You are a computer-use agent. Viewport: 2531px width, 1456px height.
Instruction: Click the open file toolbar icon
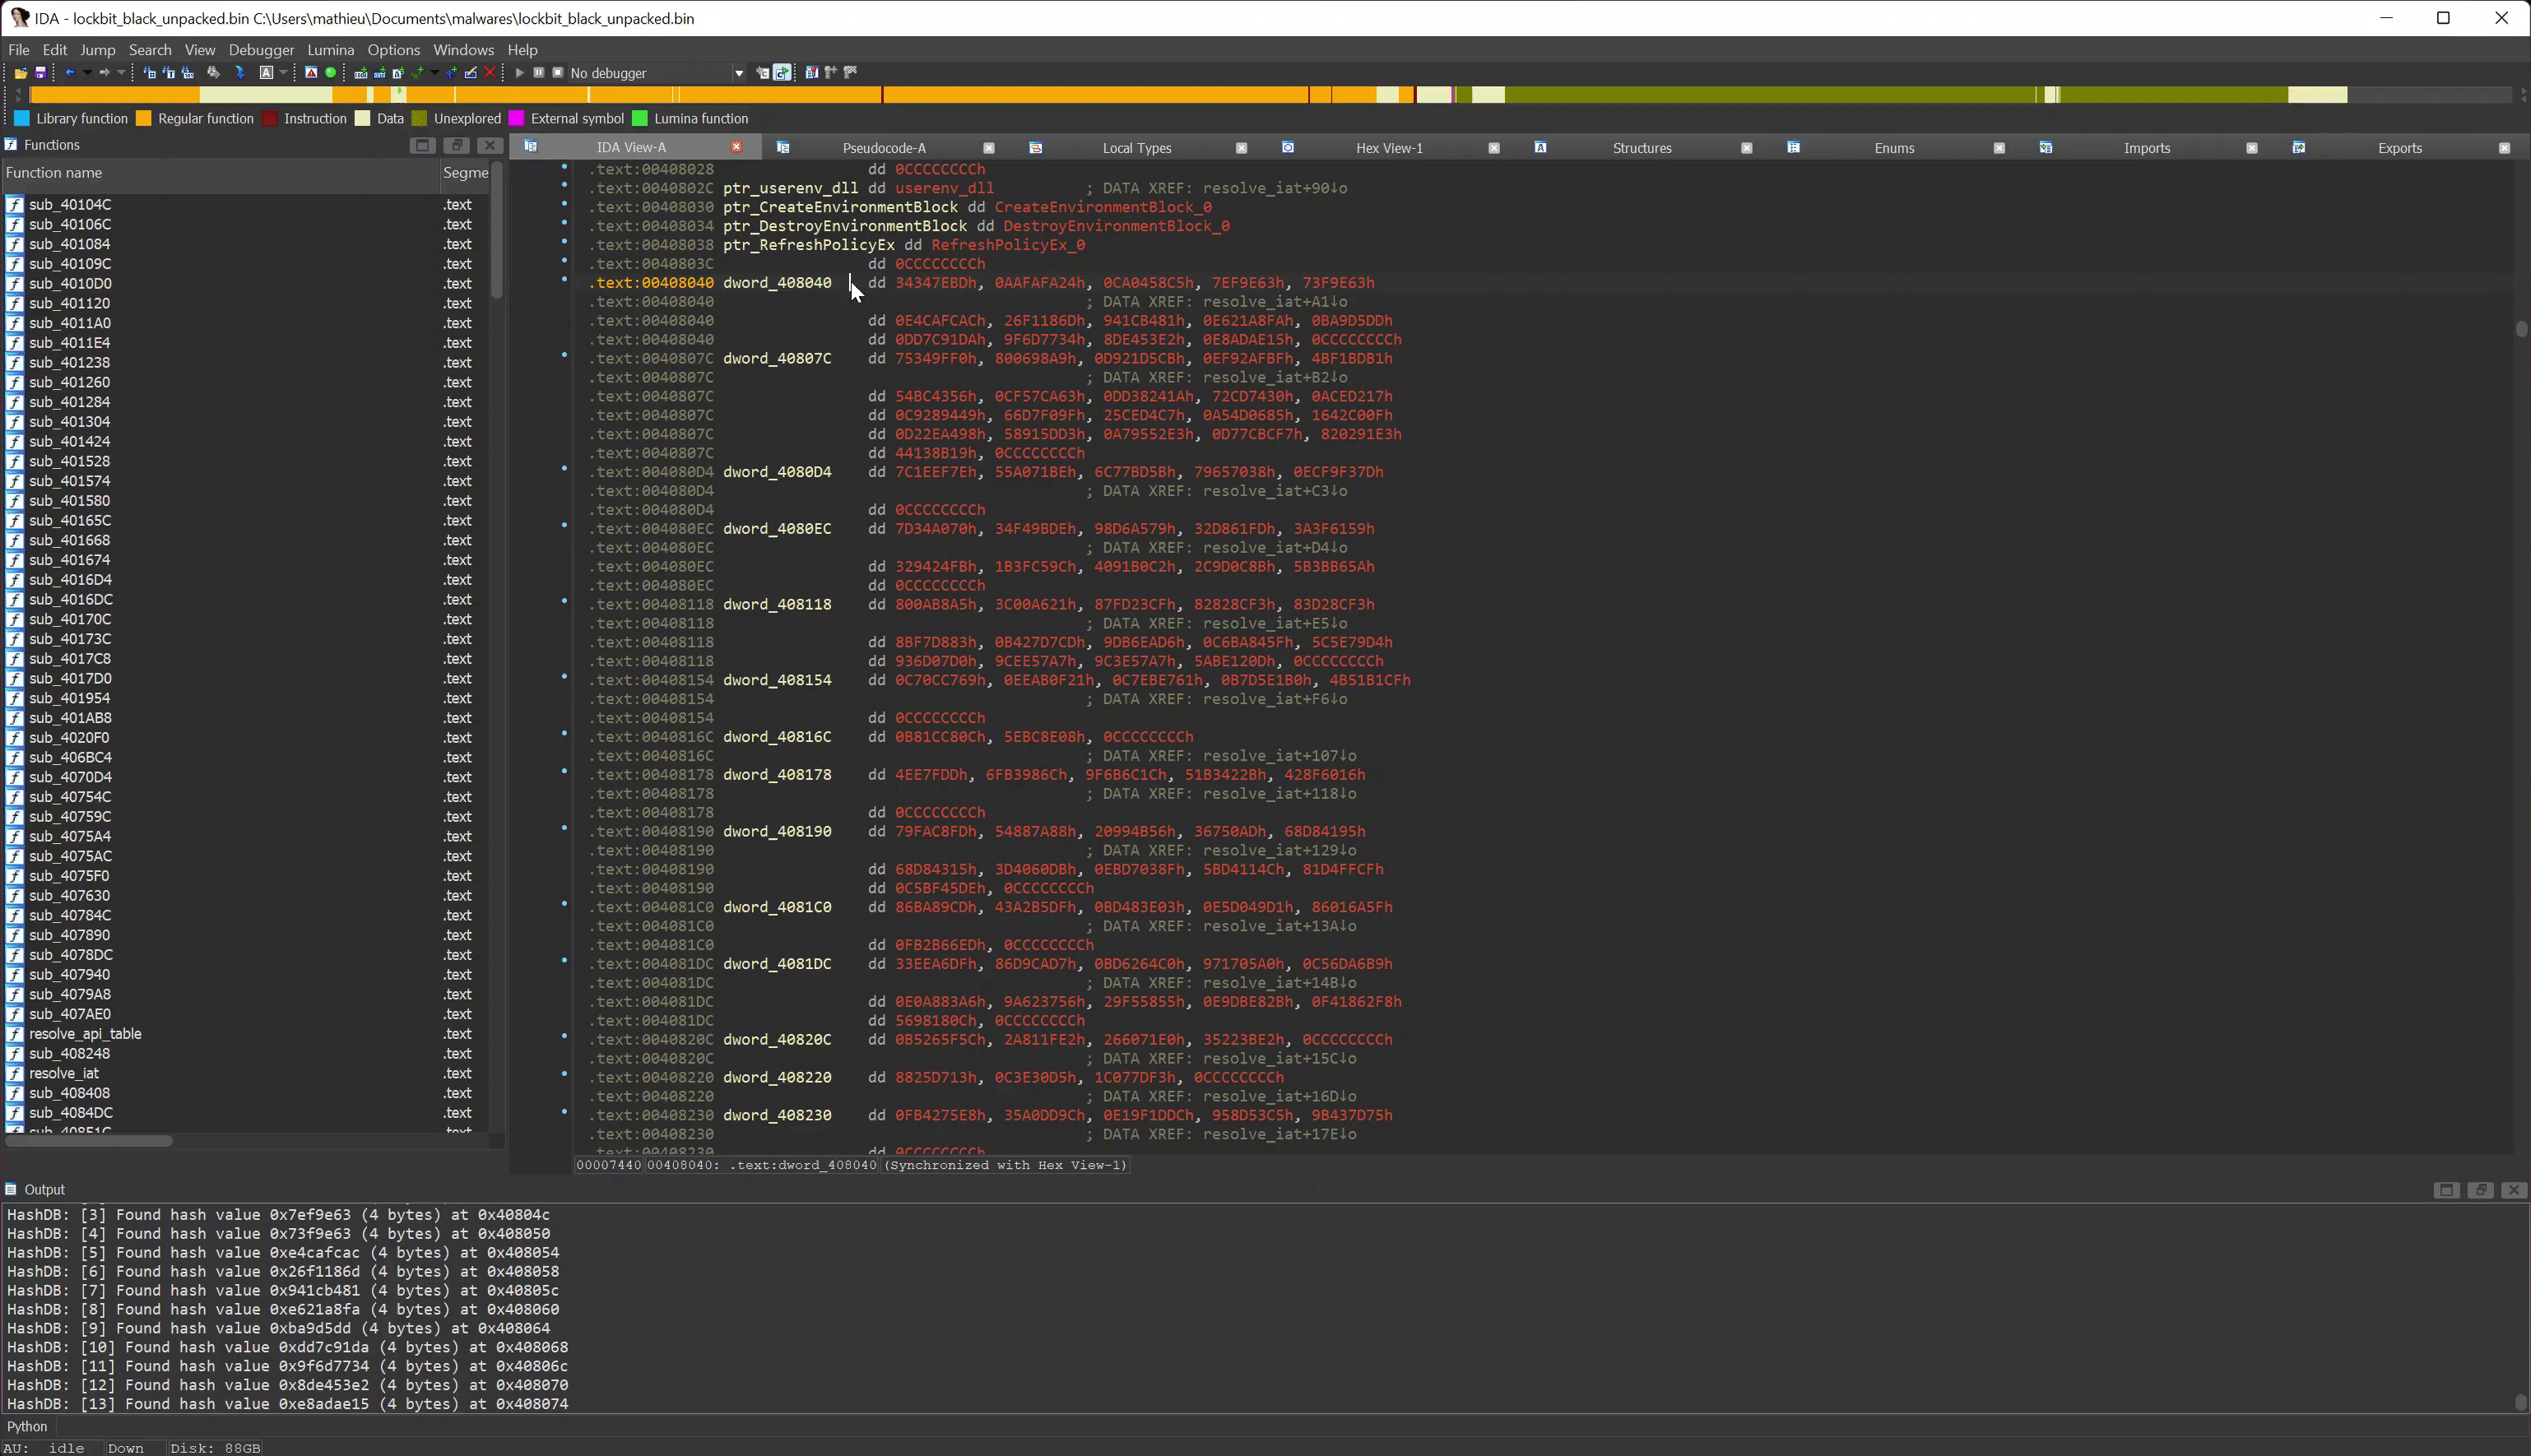tap(20, 73)
